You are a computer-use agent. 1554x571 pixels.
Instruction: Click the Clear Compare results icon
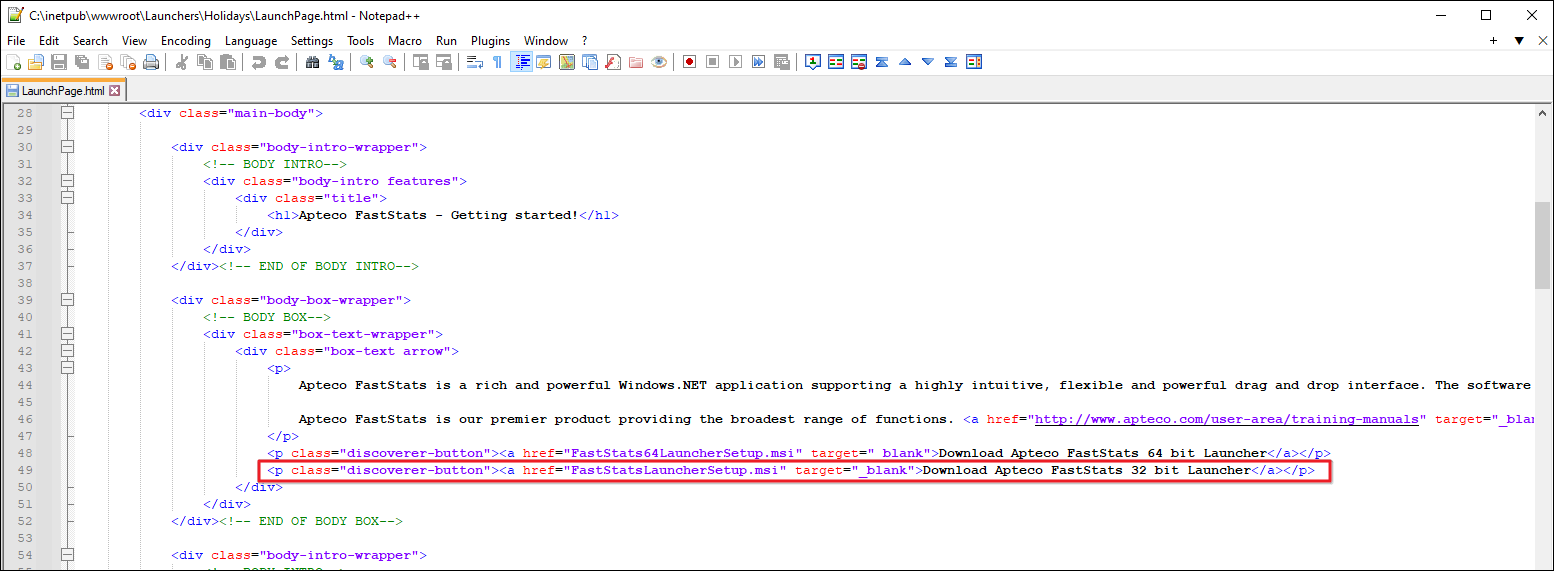click(x=859, y=62)
